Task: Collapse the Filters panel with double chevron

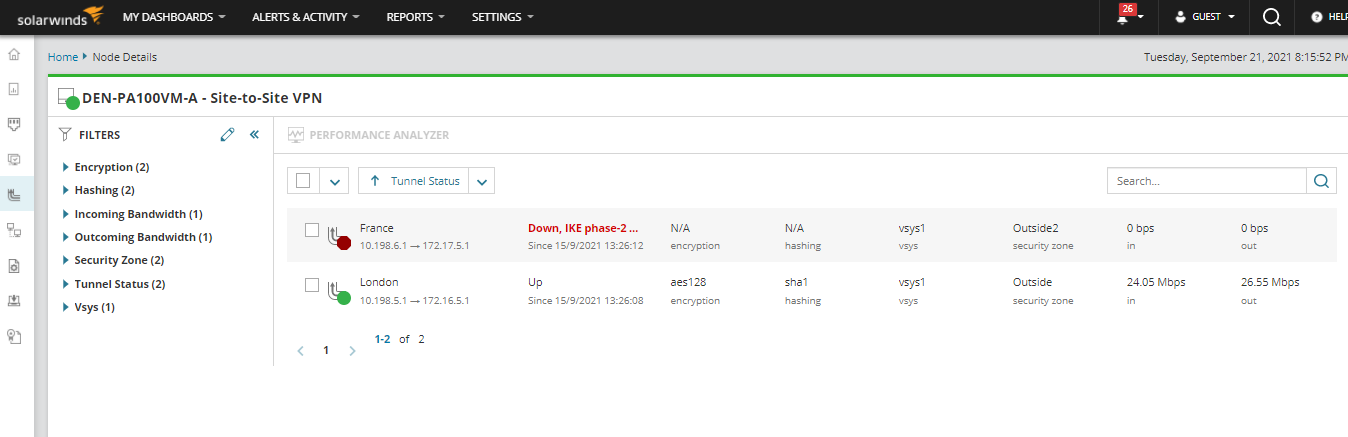Action: [254, 134]
